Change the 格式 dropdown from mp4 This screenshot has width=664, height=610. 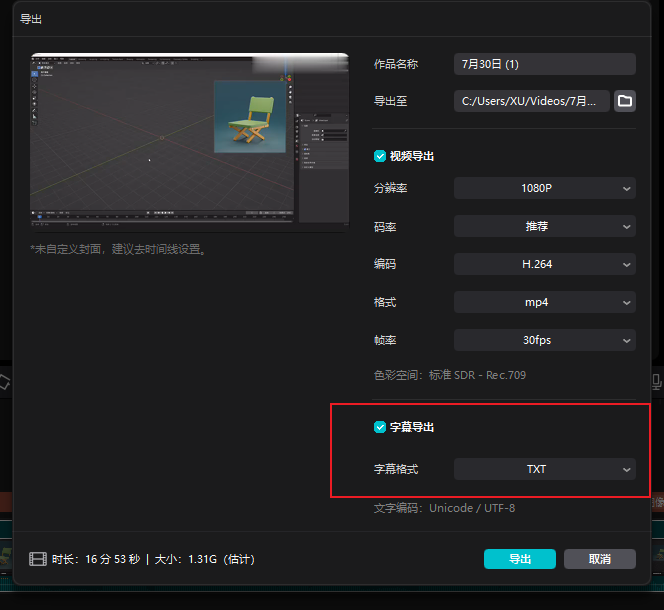click(544, 302)
